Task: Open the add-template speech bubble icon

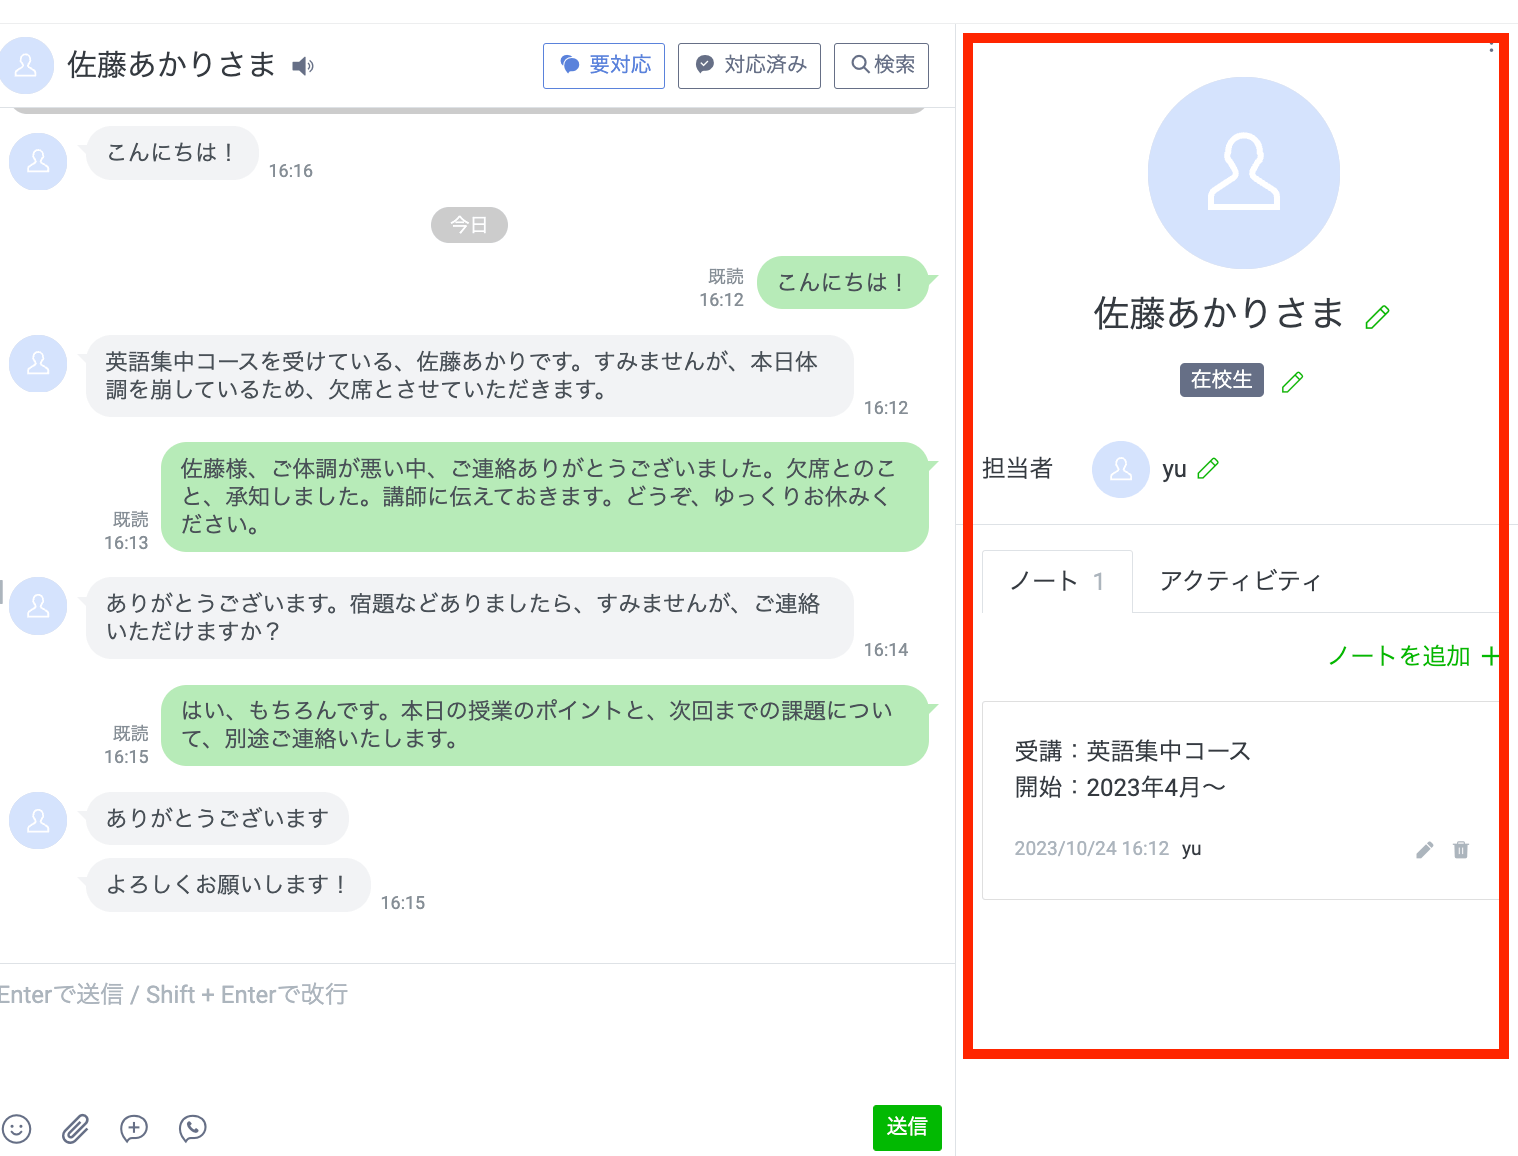Action: pyautogui.click(x=134, y=1128)
